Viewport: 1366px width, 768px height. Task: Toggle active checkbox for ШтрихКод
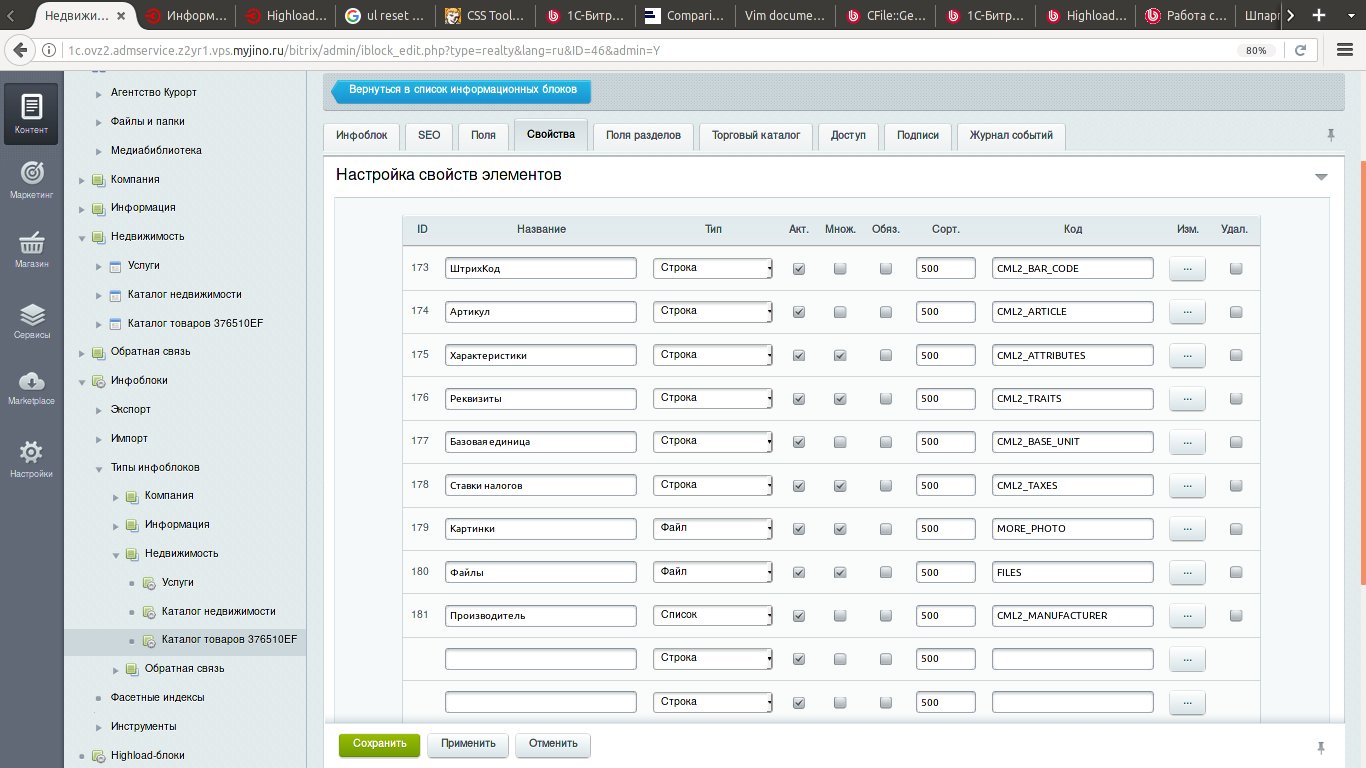click(x=799, y=269)
